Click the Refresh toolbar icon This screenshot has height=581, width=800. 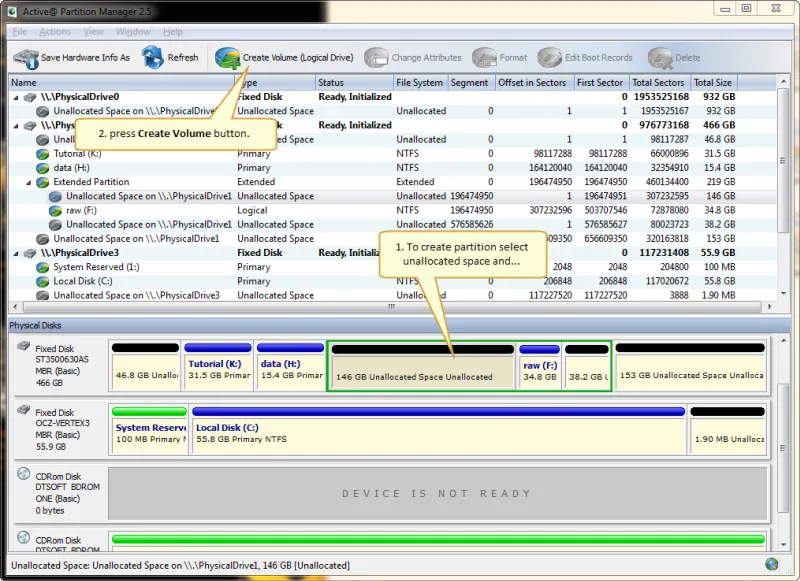tap(153, 58)
